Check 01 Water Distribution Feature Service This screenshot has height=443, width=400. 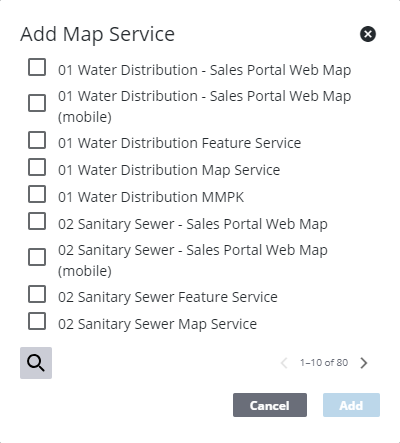click(37, 140)
